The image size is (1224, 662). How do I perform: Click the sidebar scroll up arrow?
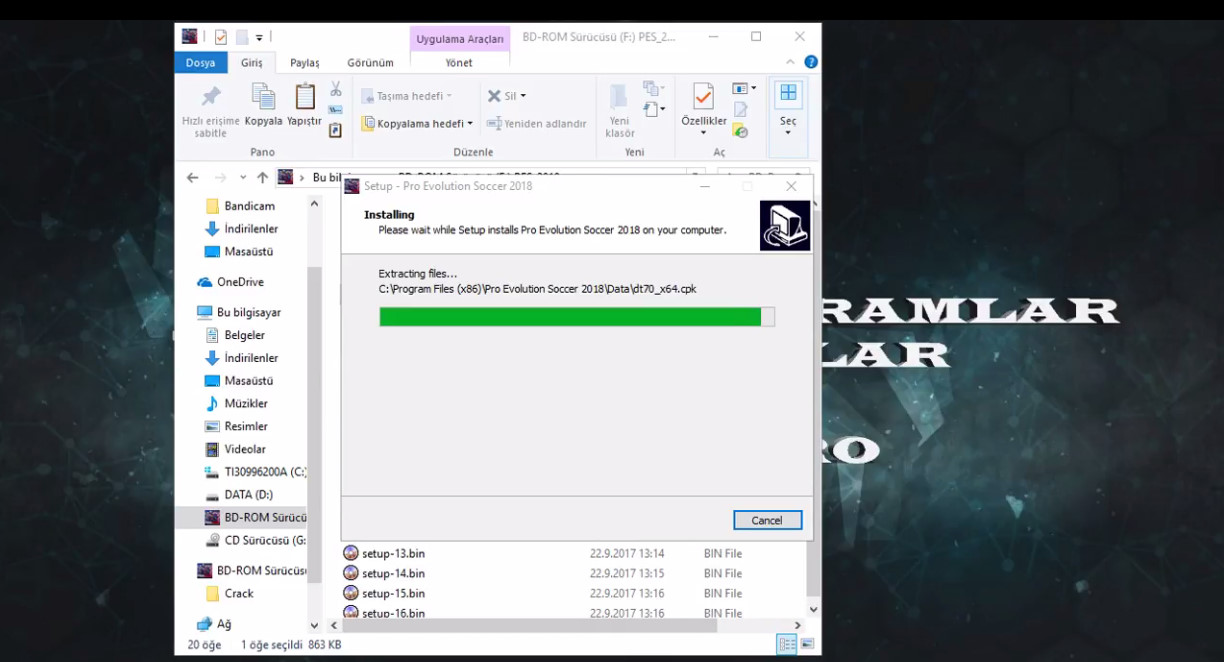(314, 203)
